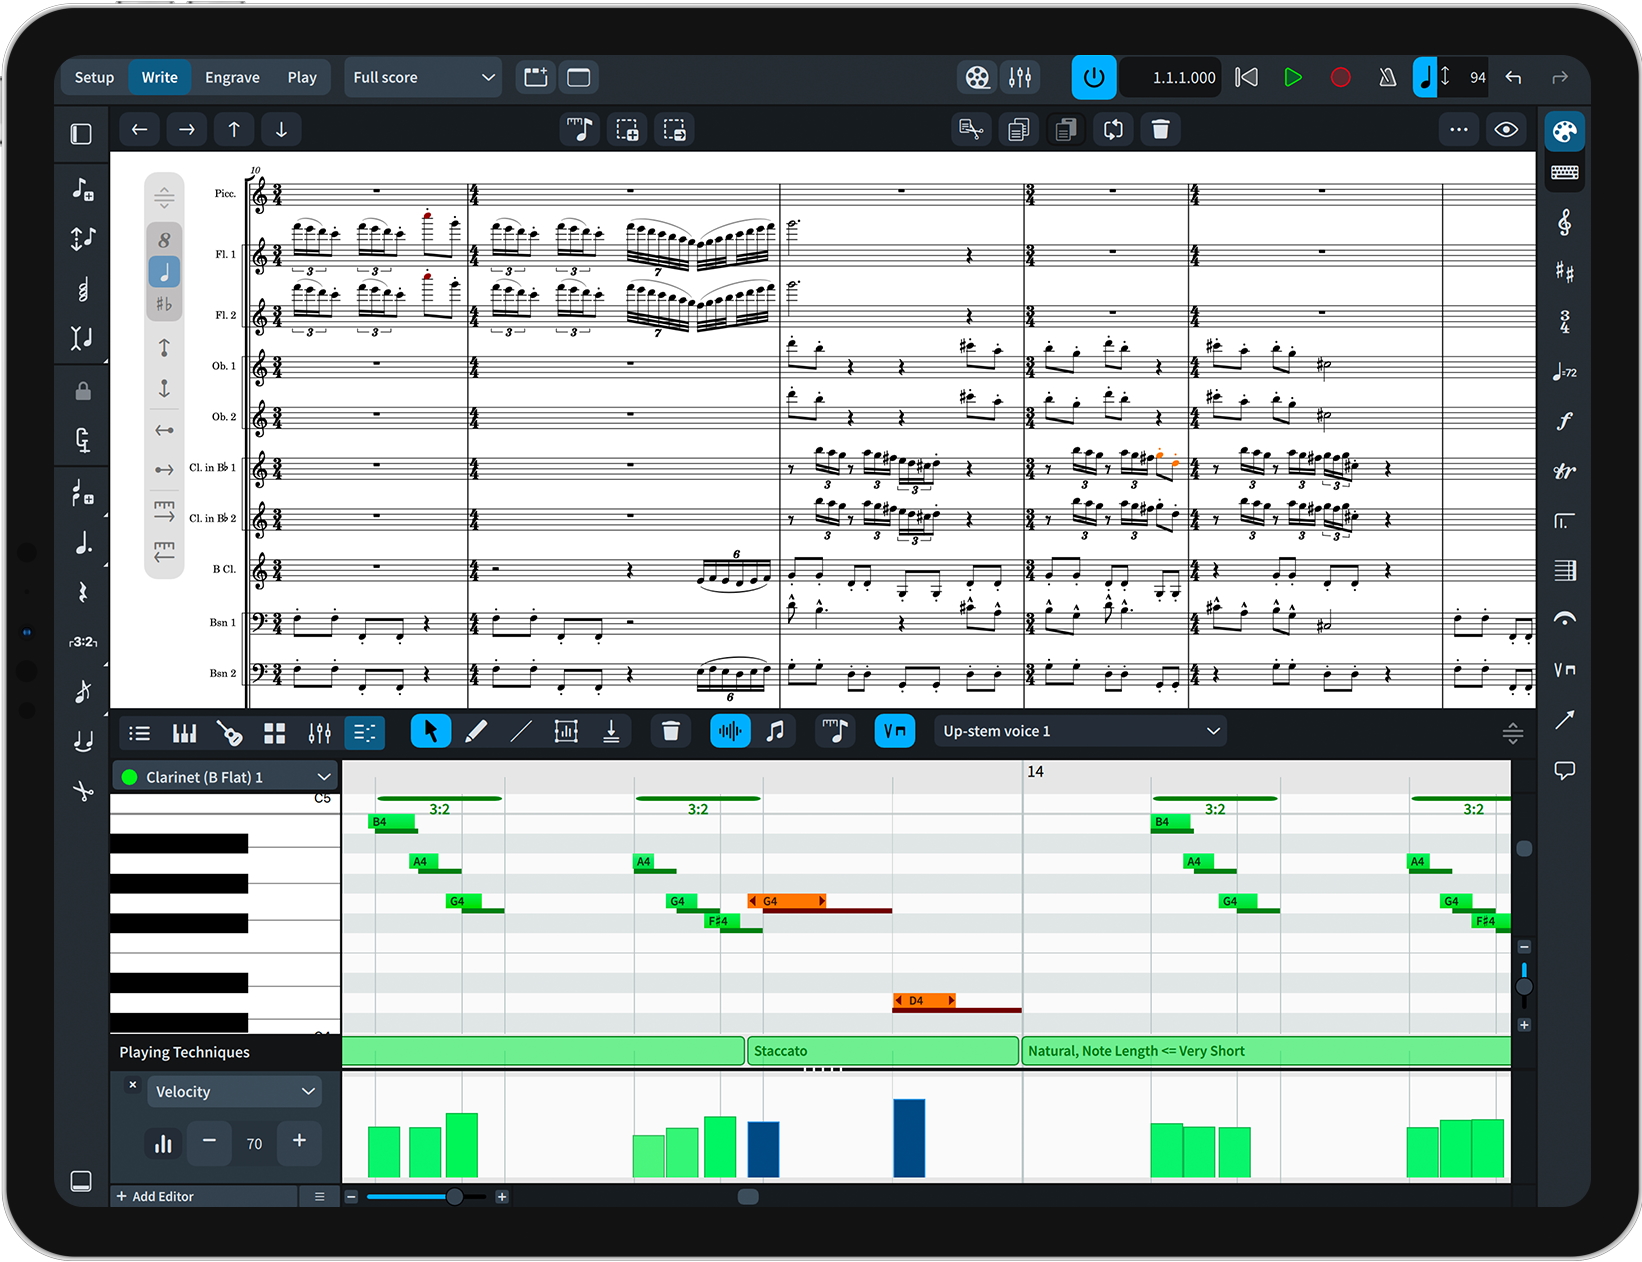
Task: Open the dynamics panel icon
Action: tap(1564, 421)
